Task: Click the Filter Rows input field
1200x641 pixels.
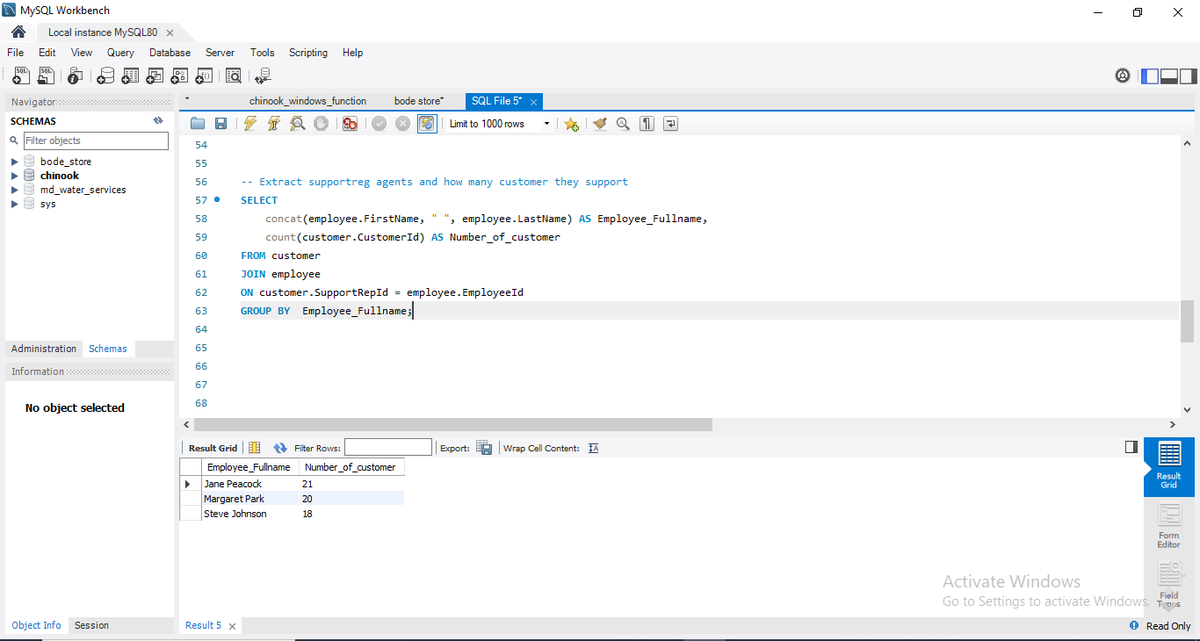Action: (388, 448)
